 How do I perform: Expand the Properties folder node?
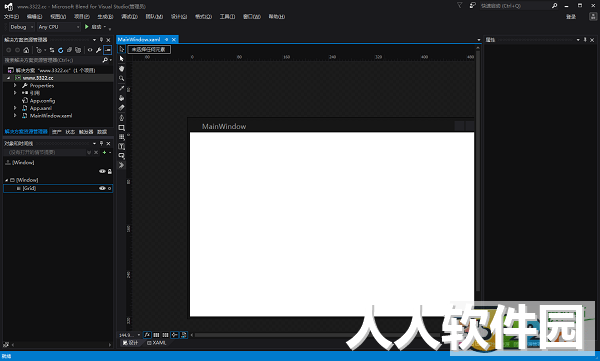point(15,86)
